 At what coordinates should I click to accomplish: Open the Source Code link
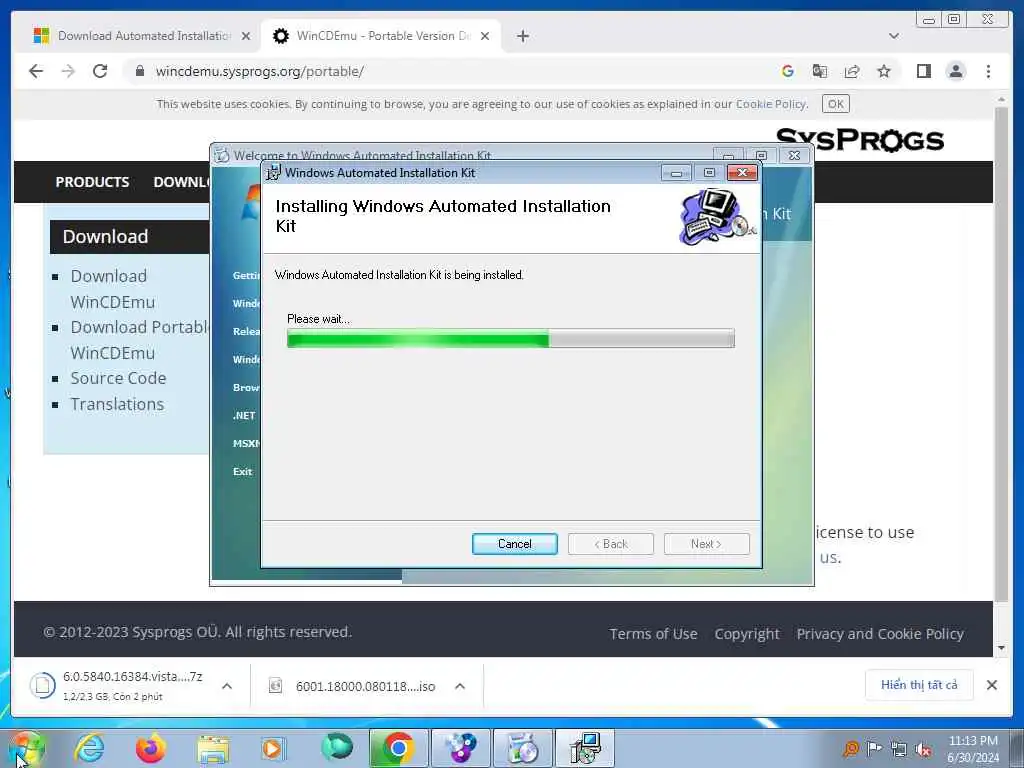tap(118, 378)
